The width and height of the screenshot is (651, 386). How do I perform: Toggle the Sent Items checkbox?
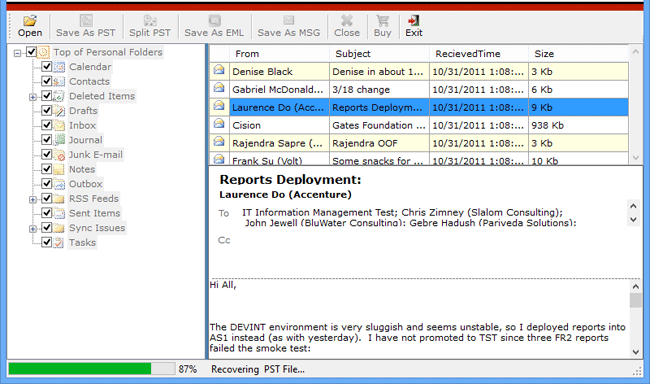tap(46, 213)
